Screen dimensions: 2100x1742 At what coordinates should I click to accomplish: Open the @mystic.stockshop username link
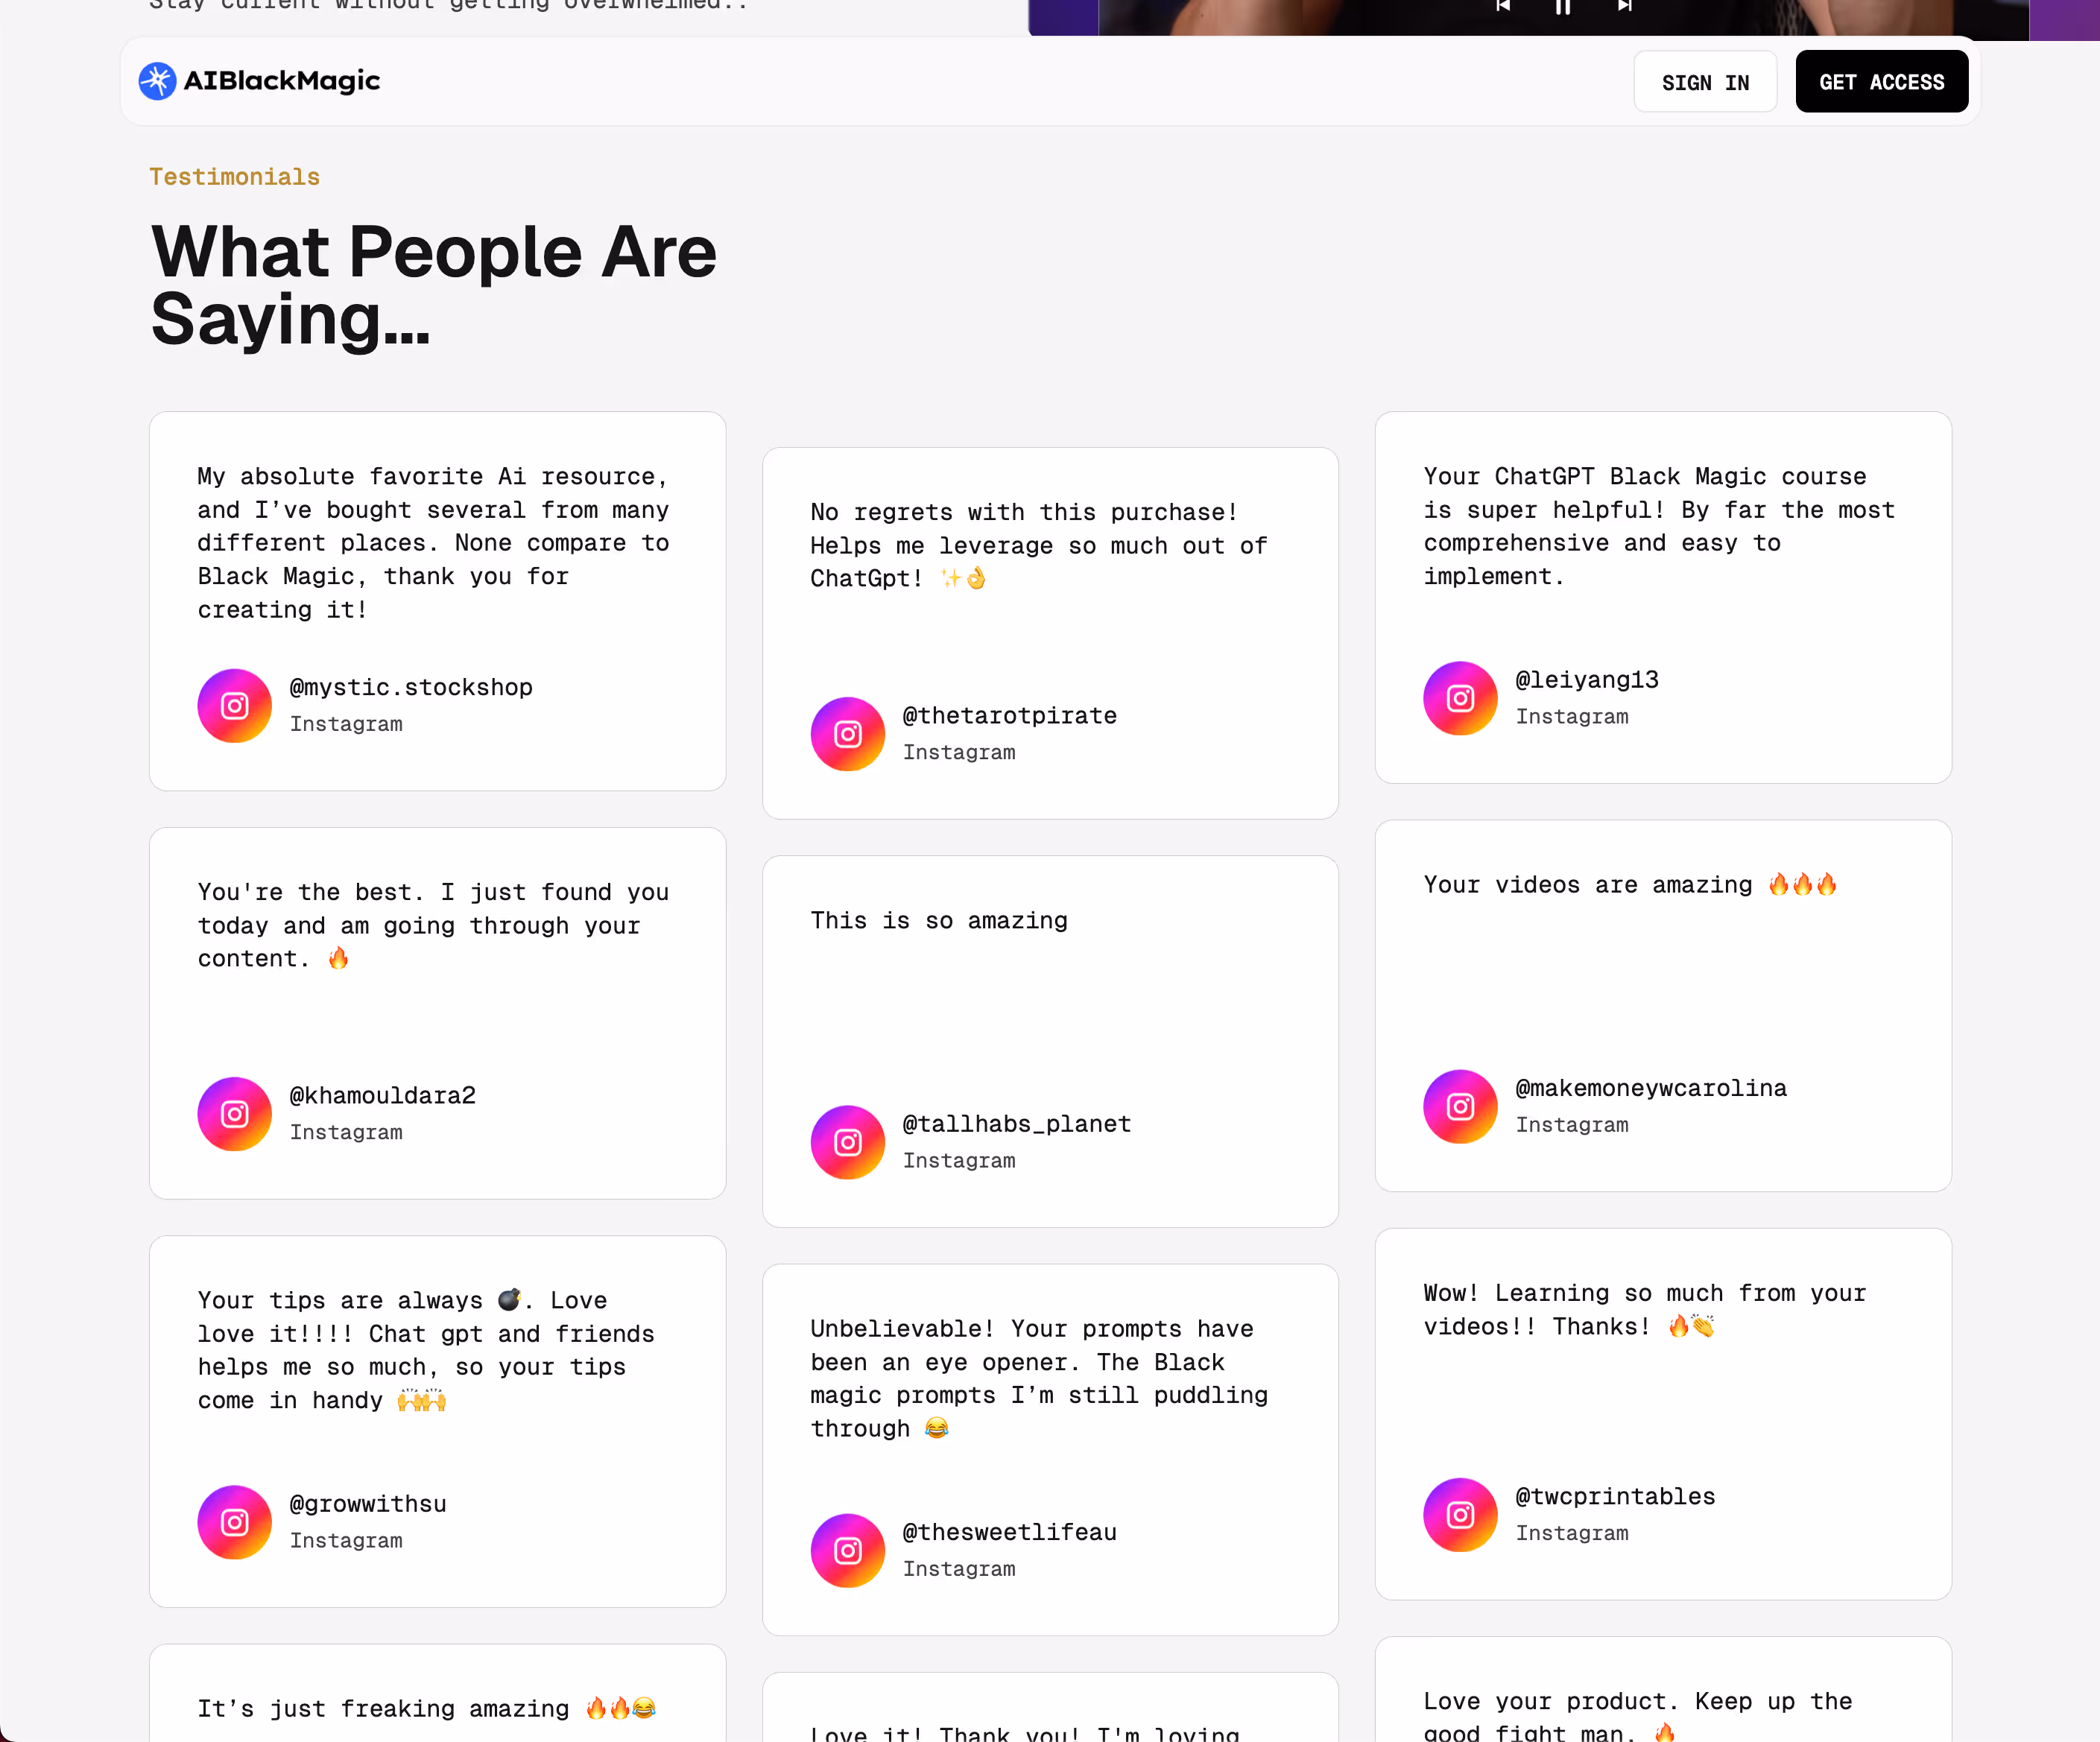coord(411,687)
